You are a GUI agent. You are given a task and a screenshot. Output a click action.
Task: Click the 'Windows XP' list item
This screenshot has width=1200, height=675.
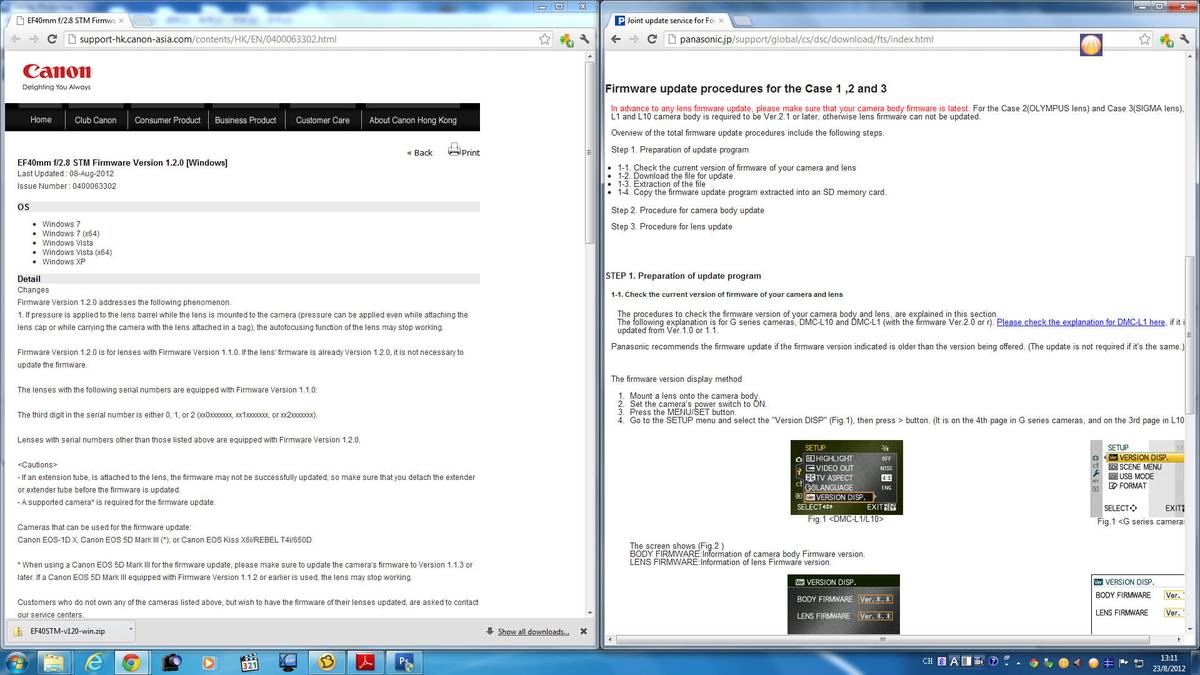[64, 262]
